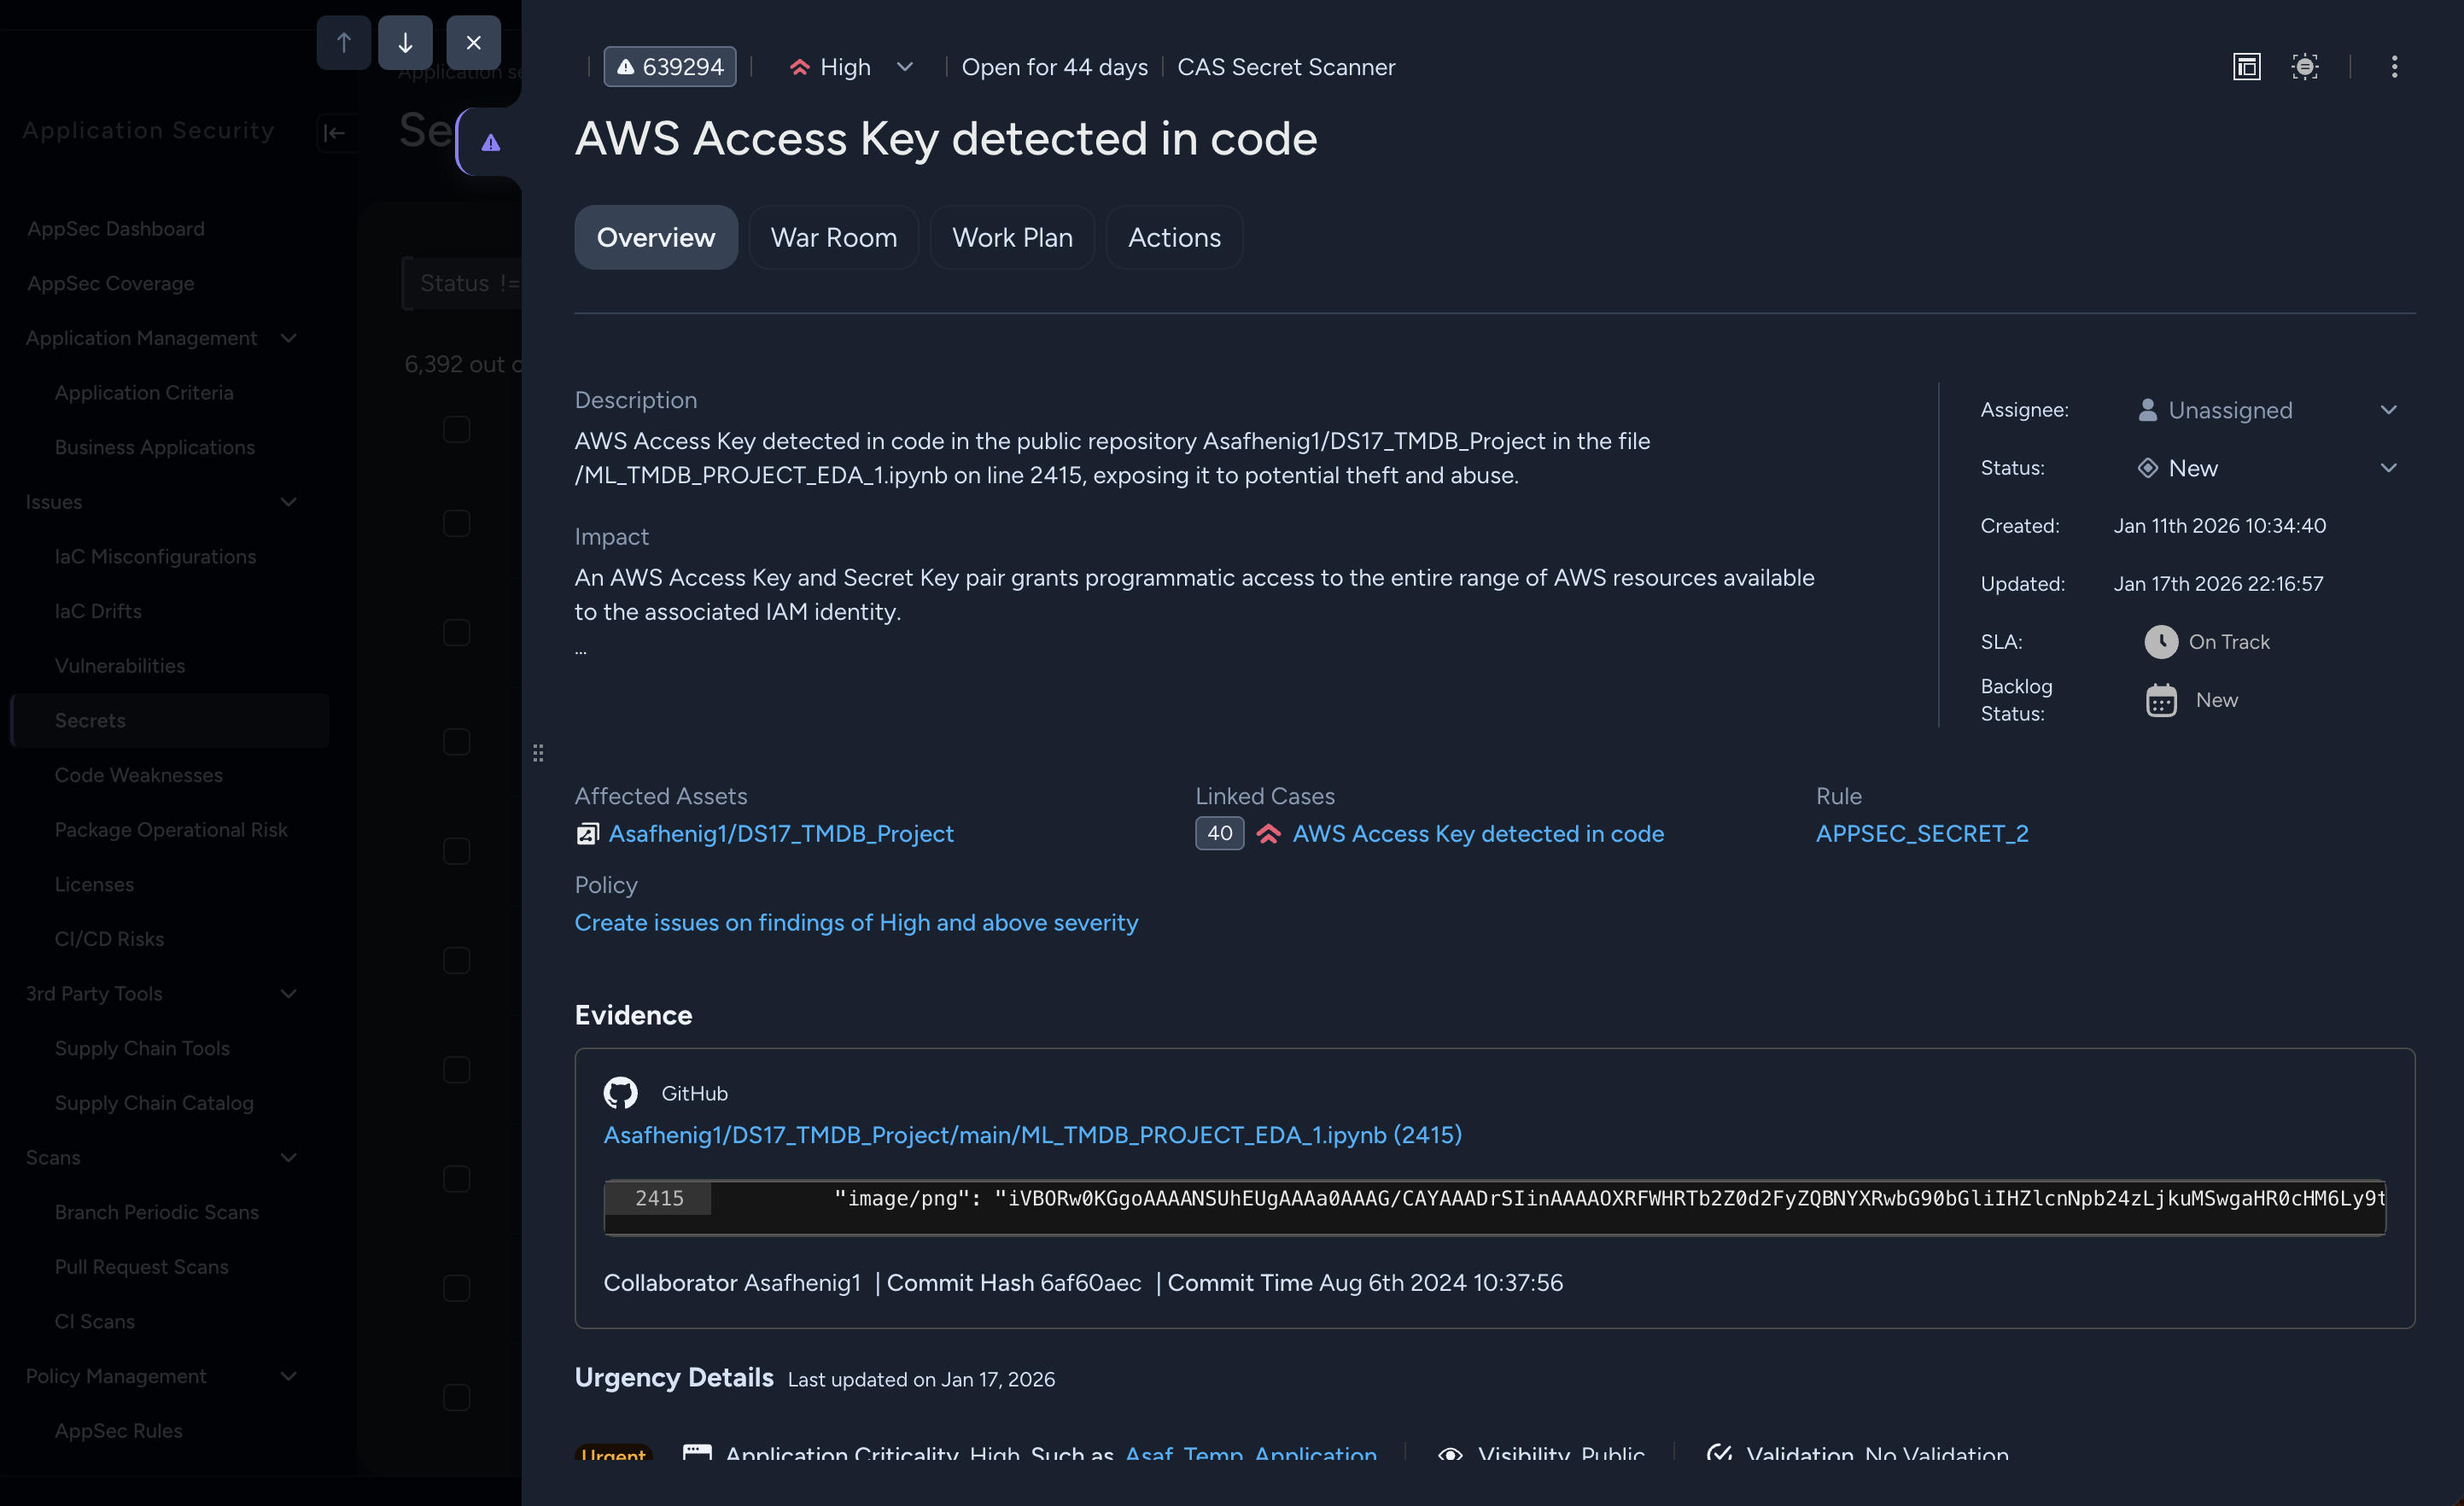This screenshot has height=1506, width=2464.
Task: Switch to the War Room tab
Action: point(833,238)
